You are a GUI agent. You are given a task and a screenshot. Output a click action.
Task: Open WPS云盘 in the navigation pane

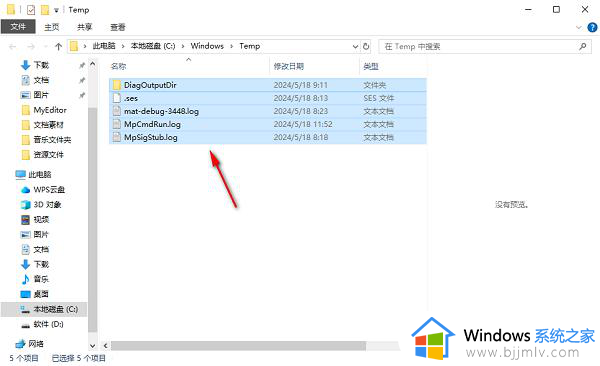(49, 190)
